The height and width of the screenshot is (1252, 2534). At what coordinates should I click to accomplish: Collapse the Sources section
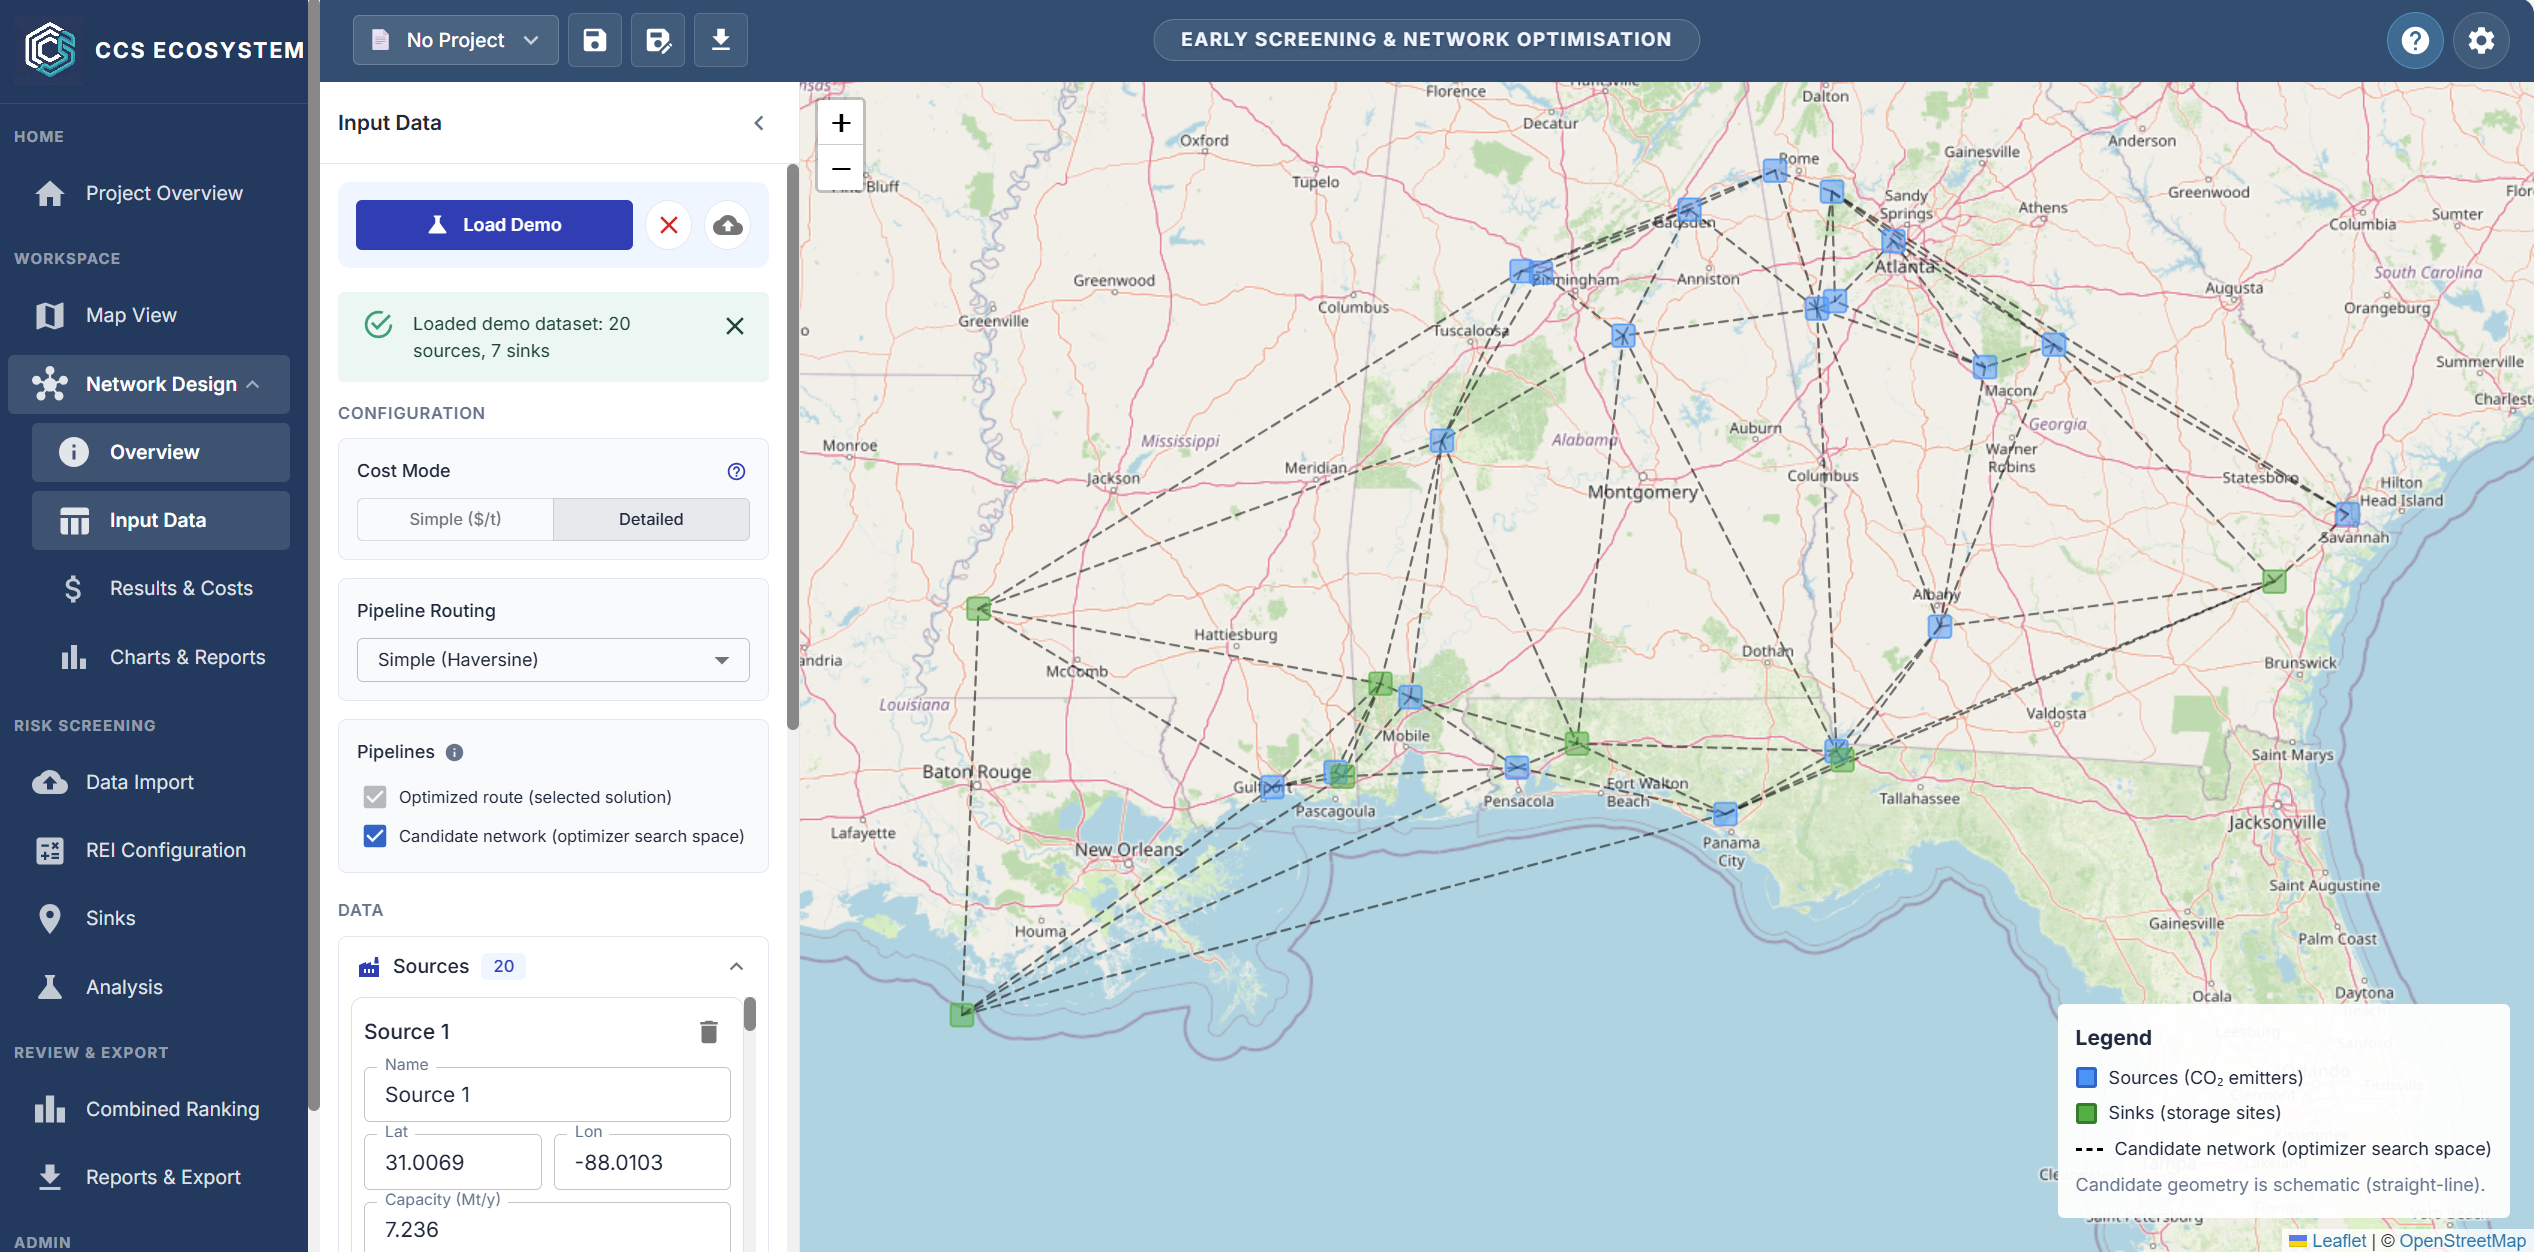click(736, 966)
